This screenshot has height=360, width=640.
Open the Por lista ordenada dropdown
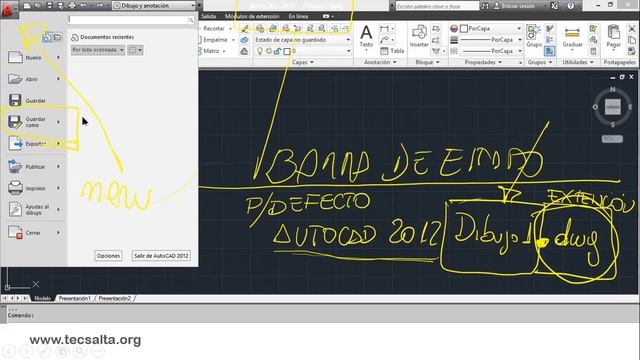coord(98,50)
